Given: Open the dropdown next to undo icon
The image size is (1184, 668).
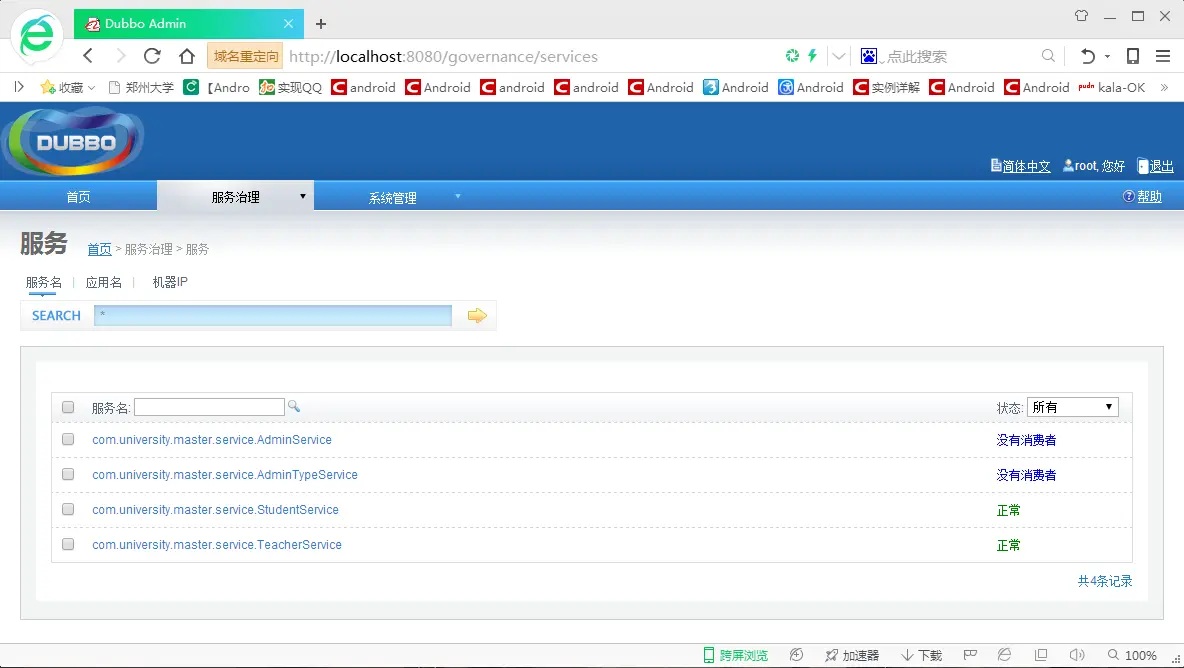Looking at the screenshot, I should (1107, 57).
